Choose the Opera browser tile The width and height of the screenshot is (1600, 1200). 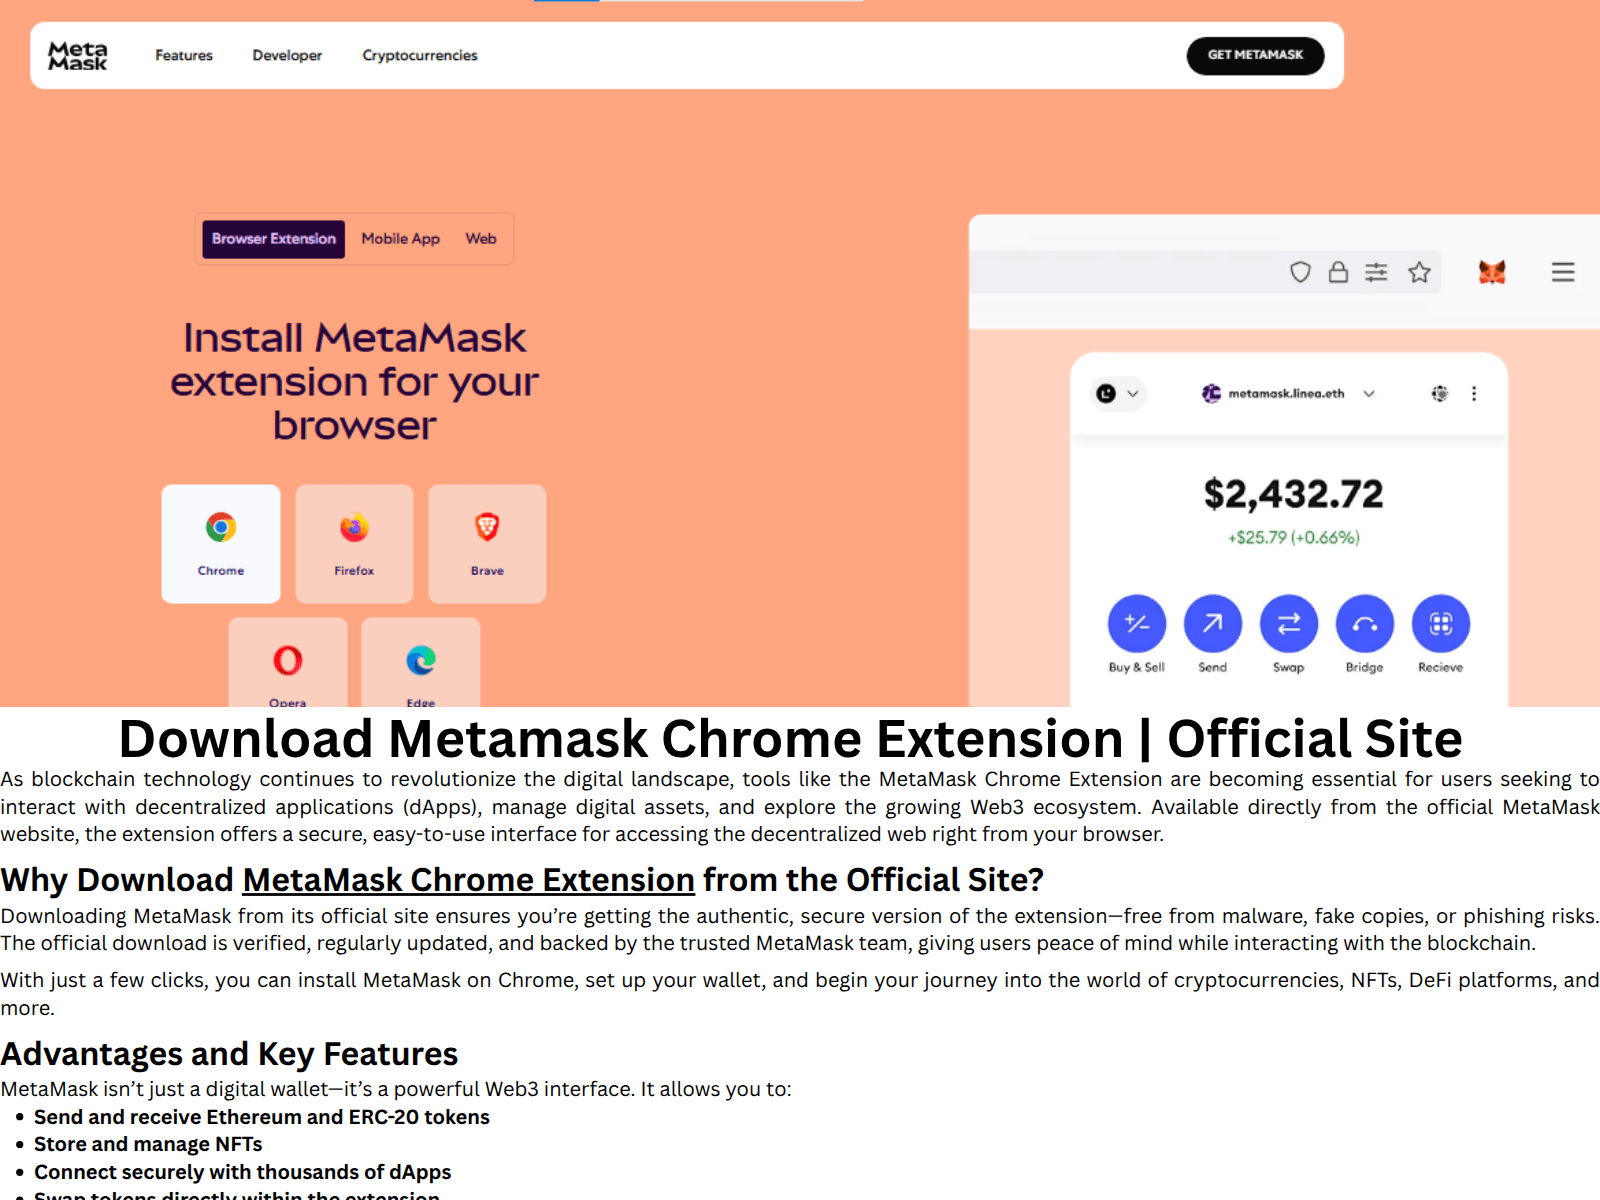tap(288, 662)
